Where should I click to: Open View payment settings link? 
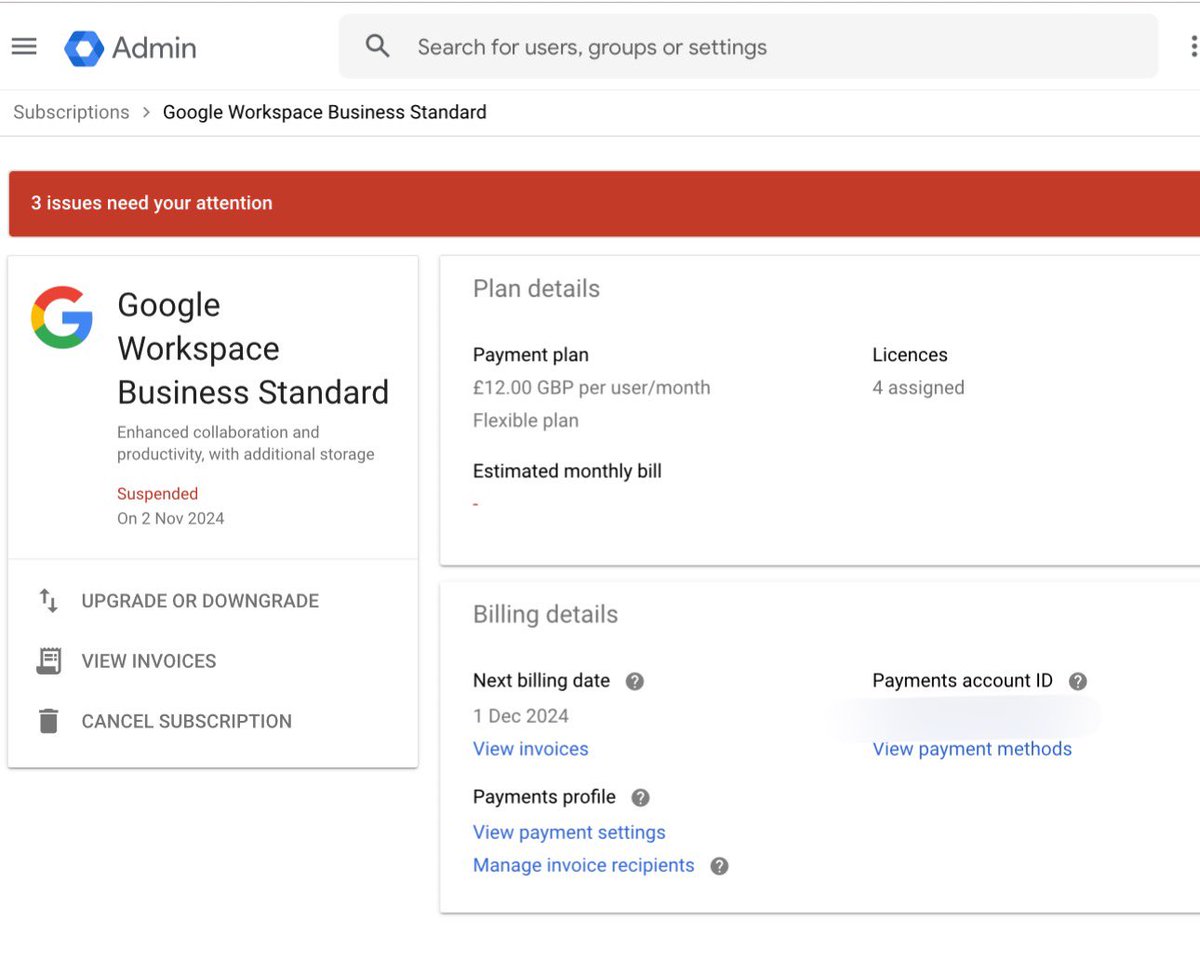click(569, 832)
